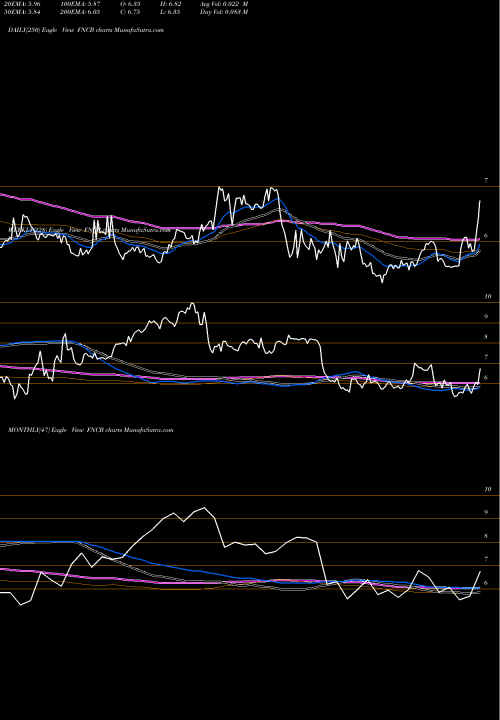Viewport: 500px width, 720px height.
Task: Click the '9' axis label on the monthly chart
Action: (486, 512)
